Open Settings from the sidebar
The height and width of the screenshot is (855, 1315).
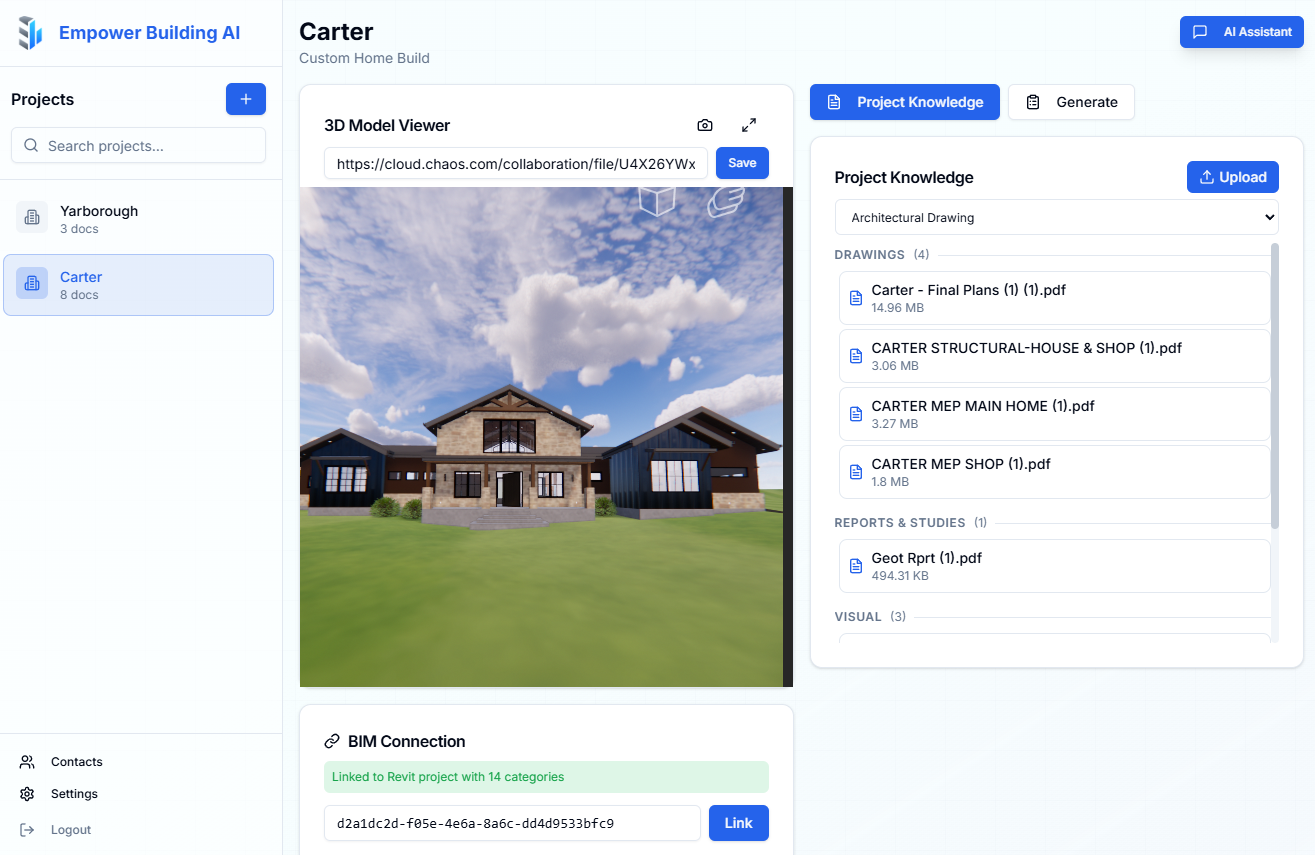73,793
